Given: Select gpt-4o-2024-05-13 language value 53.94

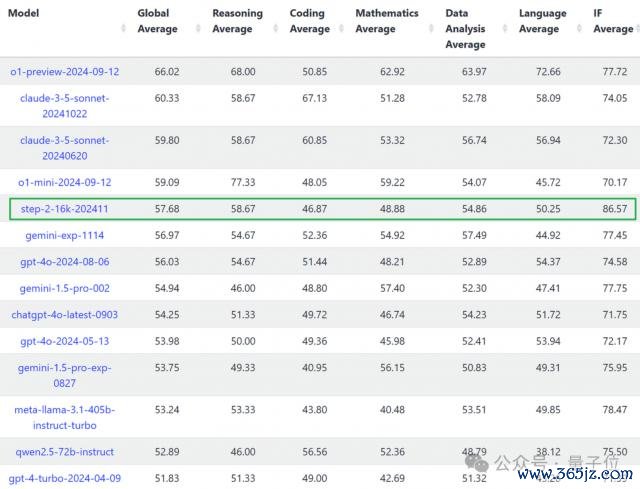Looking at the screenshot, I should [x=548, y=341].
